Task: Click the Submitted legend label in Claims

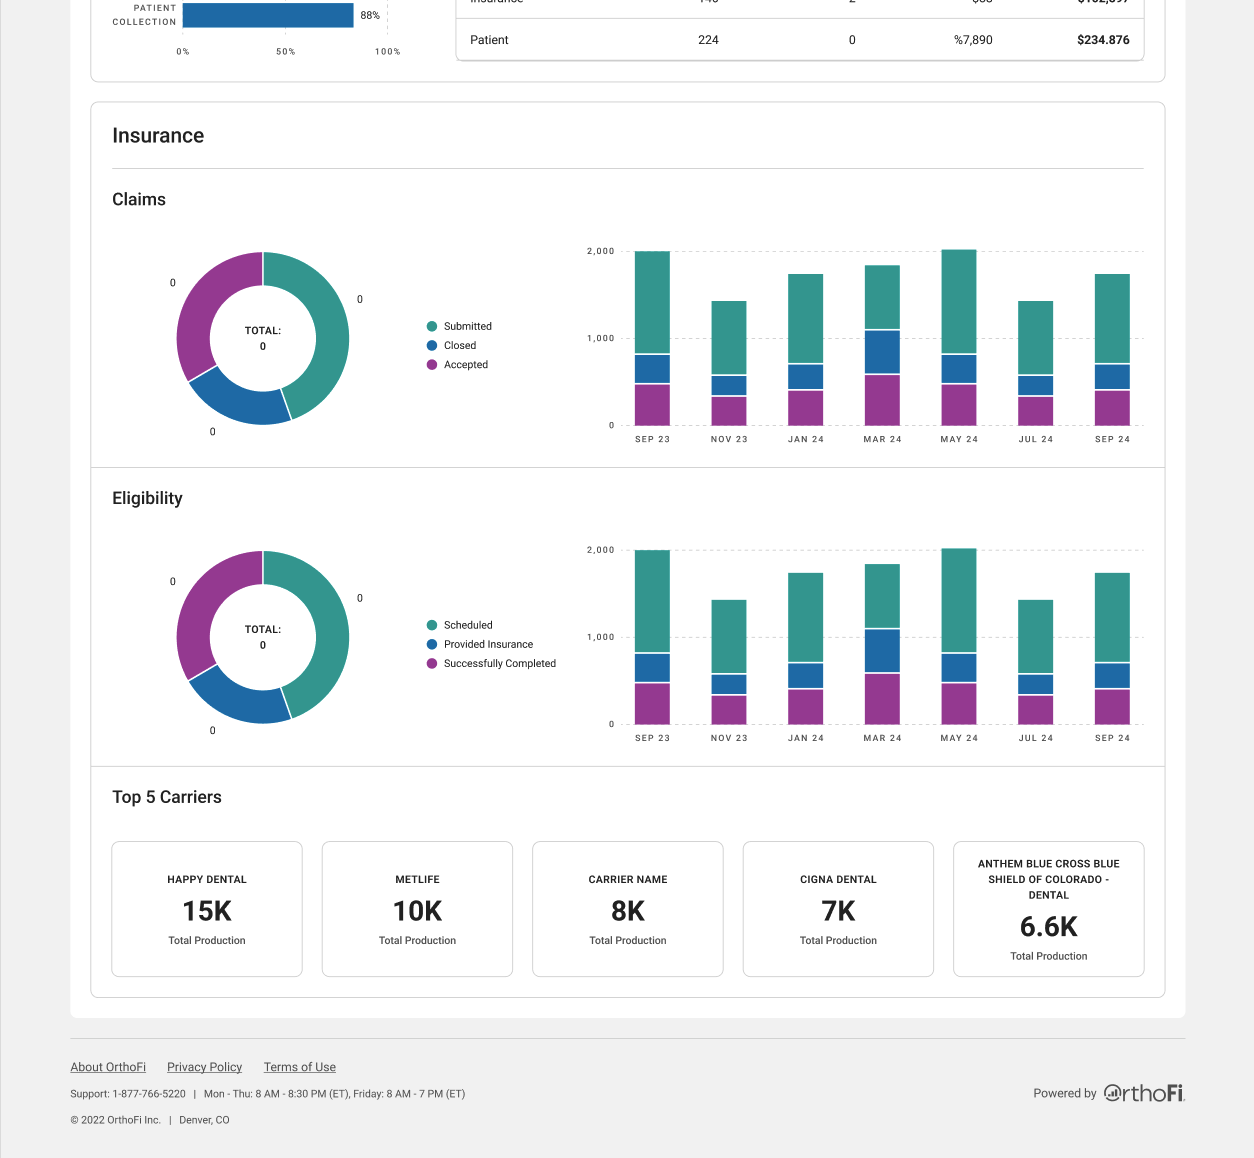Action: (468, 326)
